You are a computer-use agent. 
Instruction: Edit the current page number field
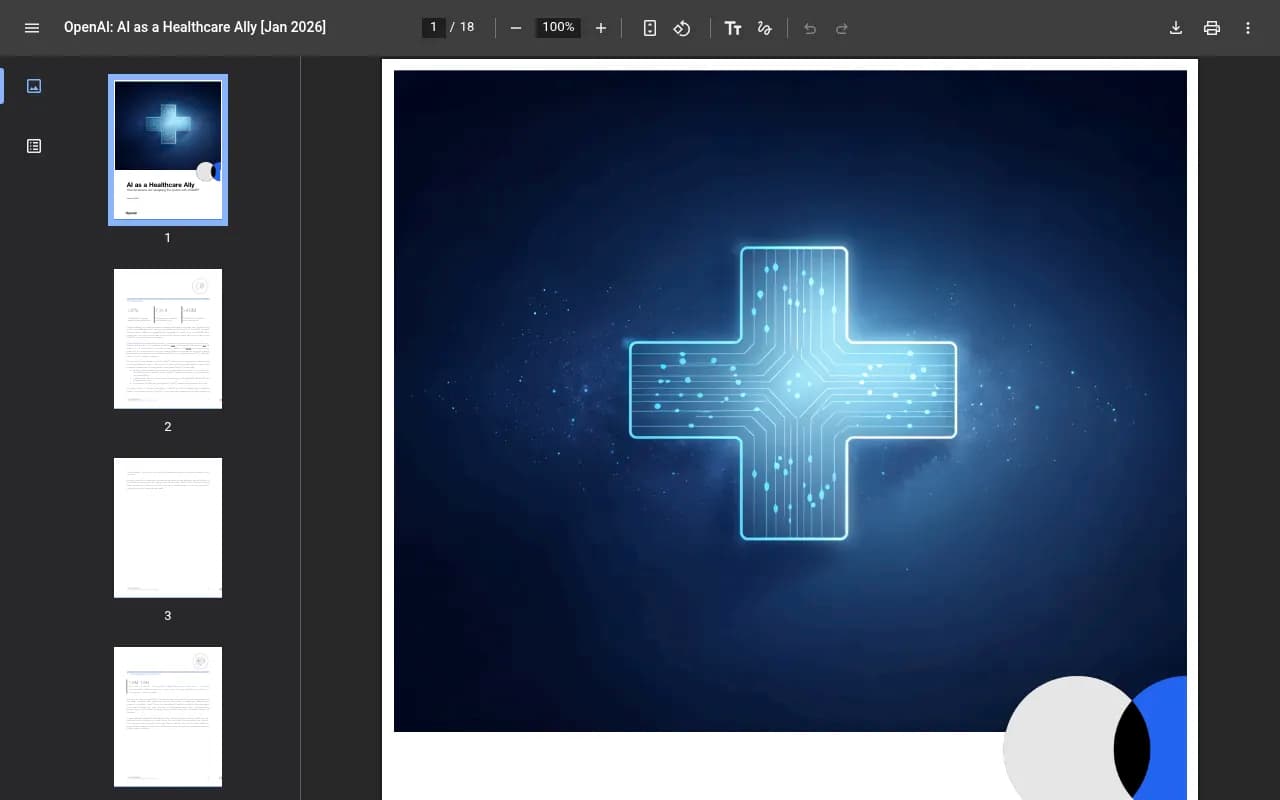(433, 27)
